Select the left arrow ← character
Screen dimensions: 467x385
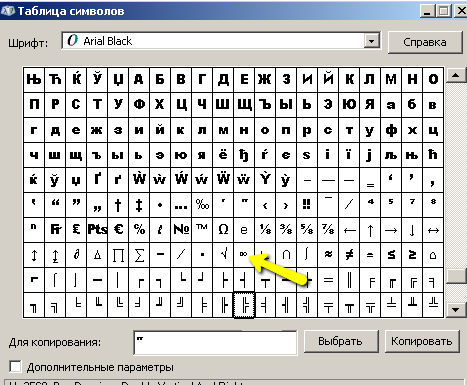click(x=349, y=230)
